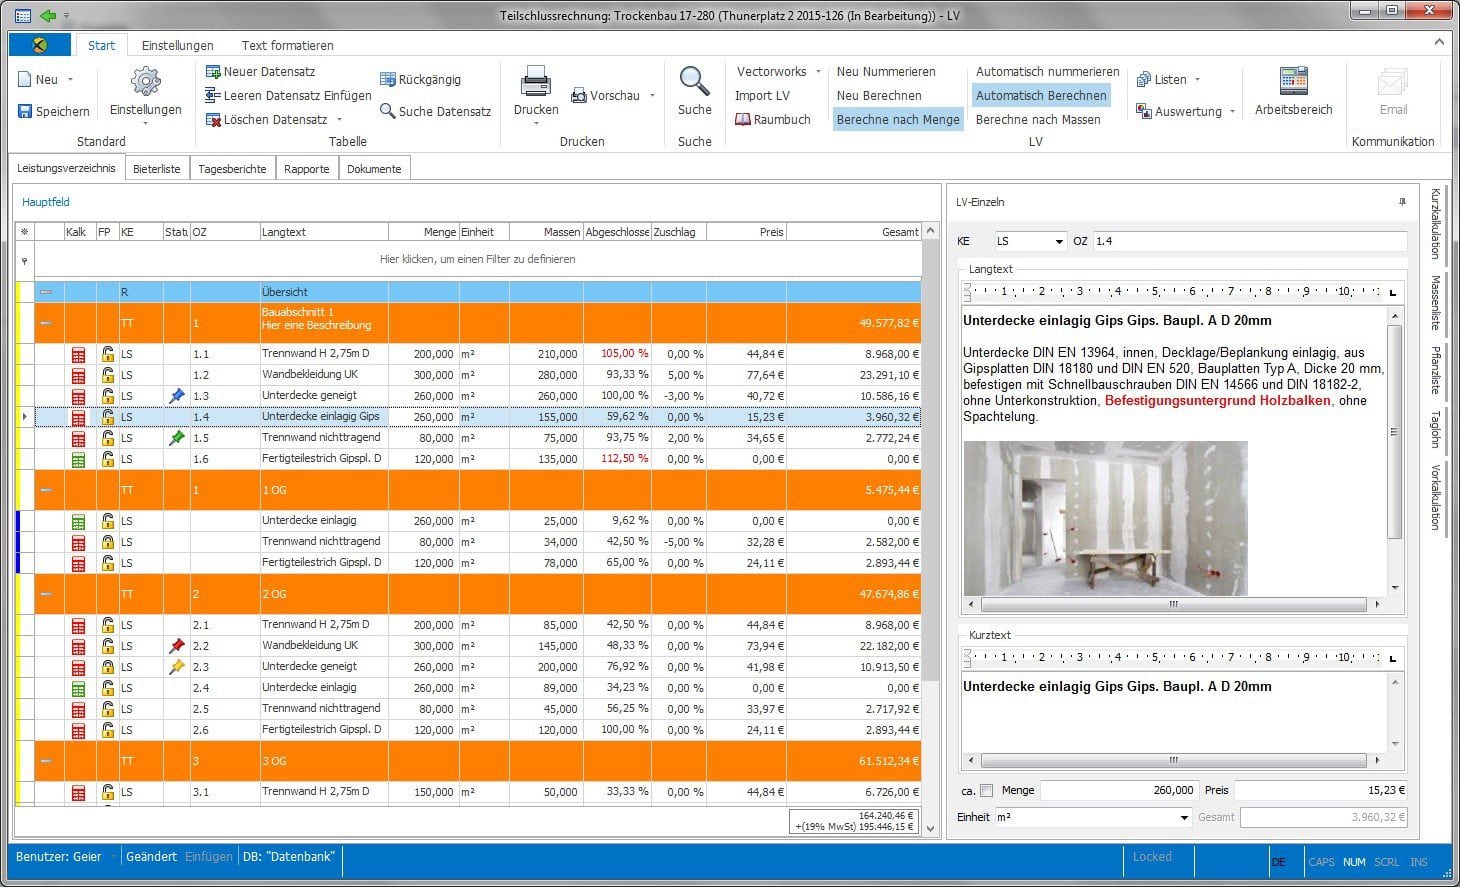Open the Einheit m² dropdown
This screenshot has height=887, width=1460.
pos(1184,817)
